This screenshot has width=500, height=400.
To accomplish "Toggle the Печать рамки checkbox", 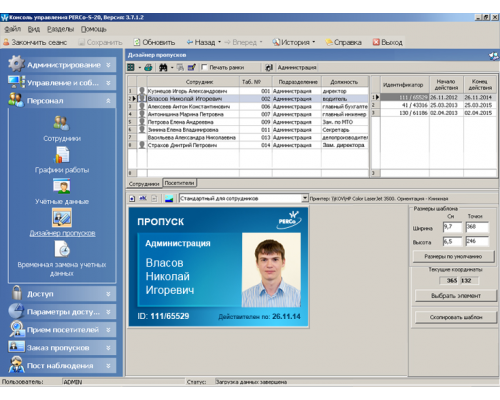I will point(204,67).
